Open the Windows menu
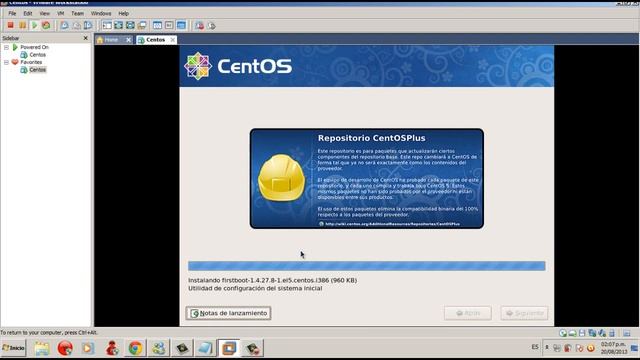Viewport: 640px width, 360px height. [101, 13]
